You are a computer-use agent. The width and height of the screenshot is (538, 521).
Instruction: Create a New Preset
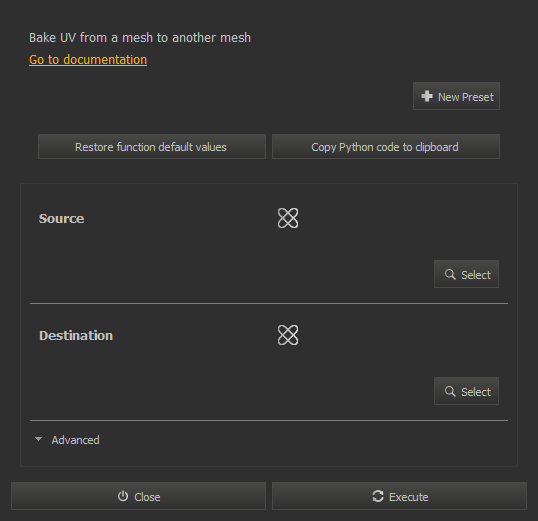[x=456, y=96]
